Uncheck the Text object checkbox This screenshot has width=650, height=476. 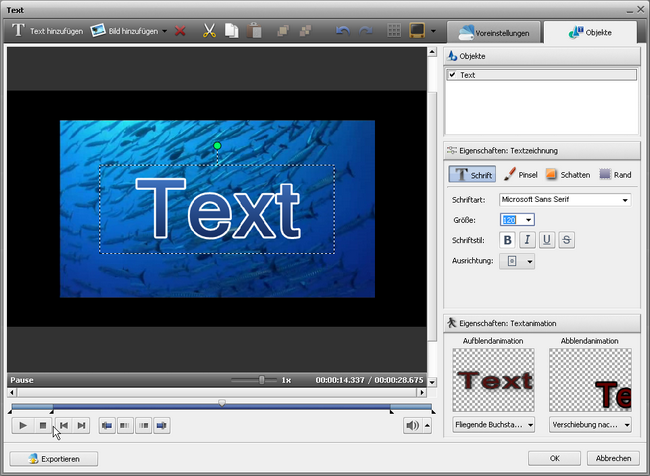tap(452, 75)
